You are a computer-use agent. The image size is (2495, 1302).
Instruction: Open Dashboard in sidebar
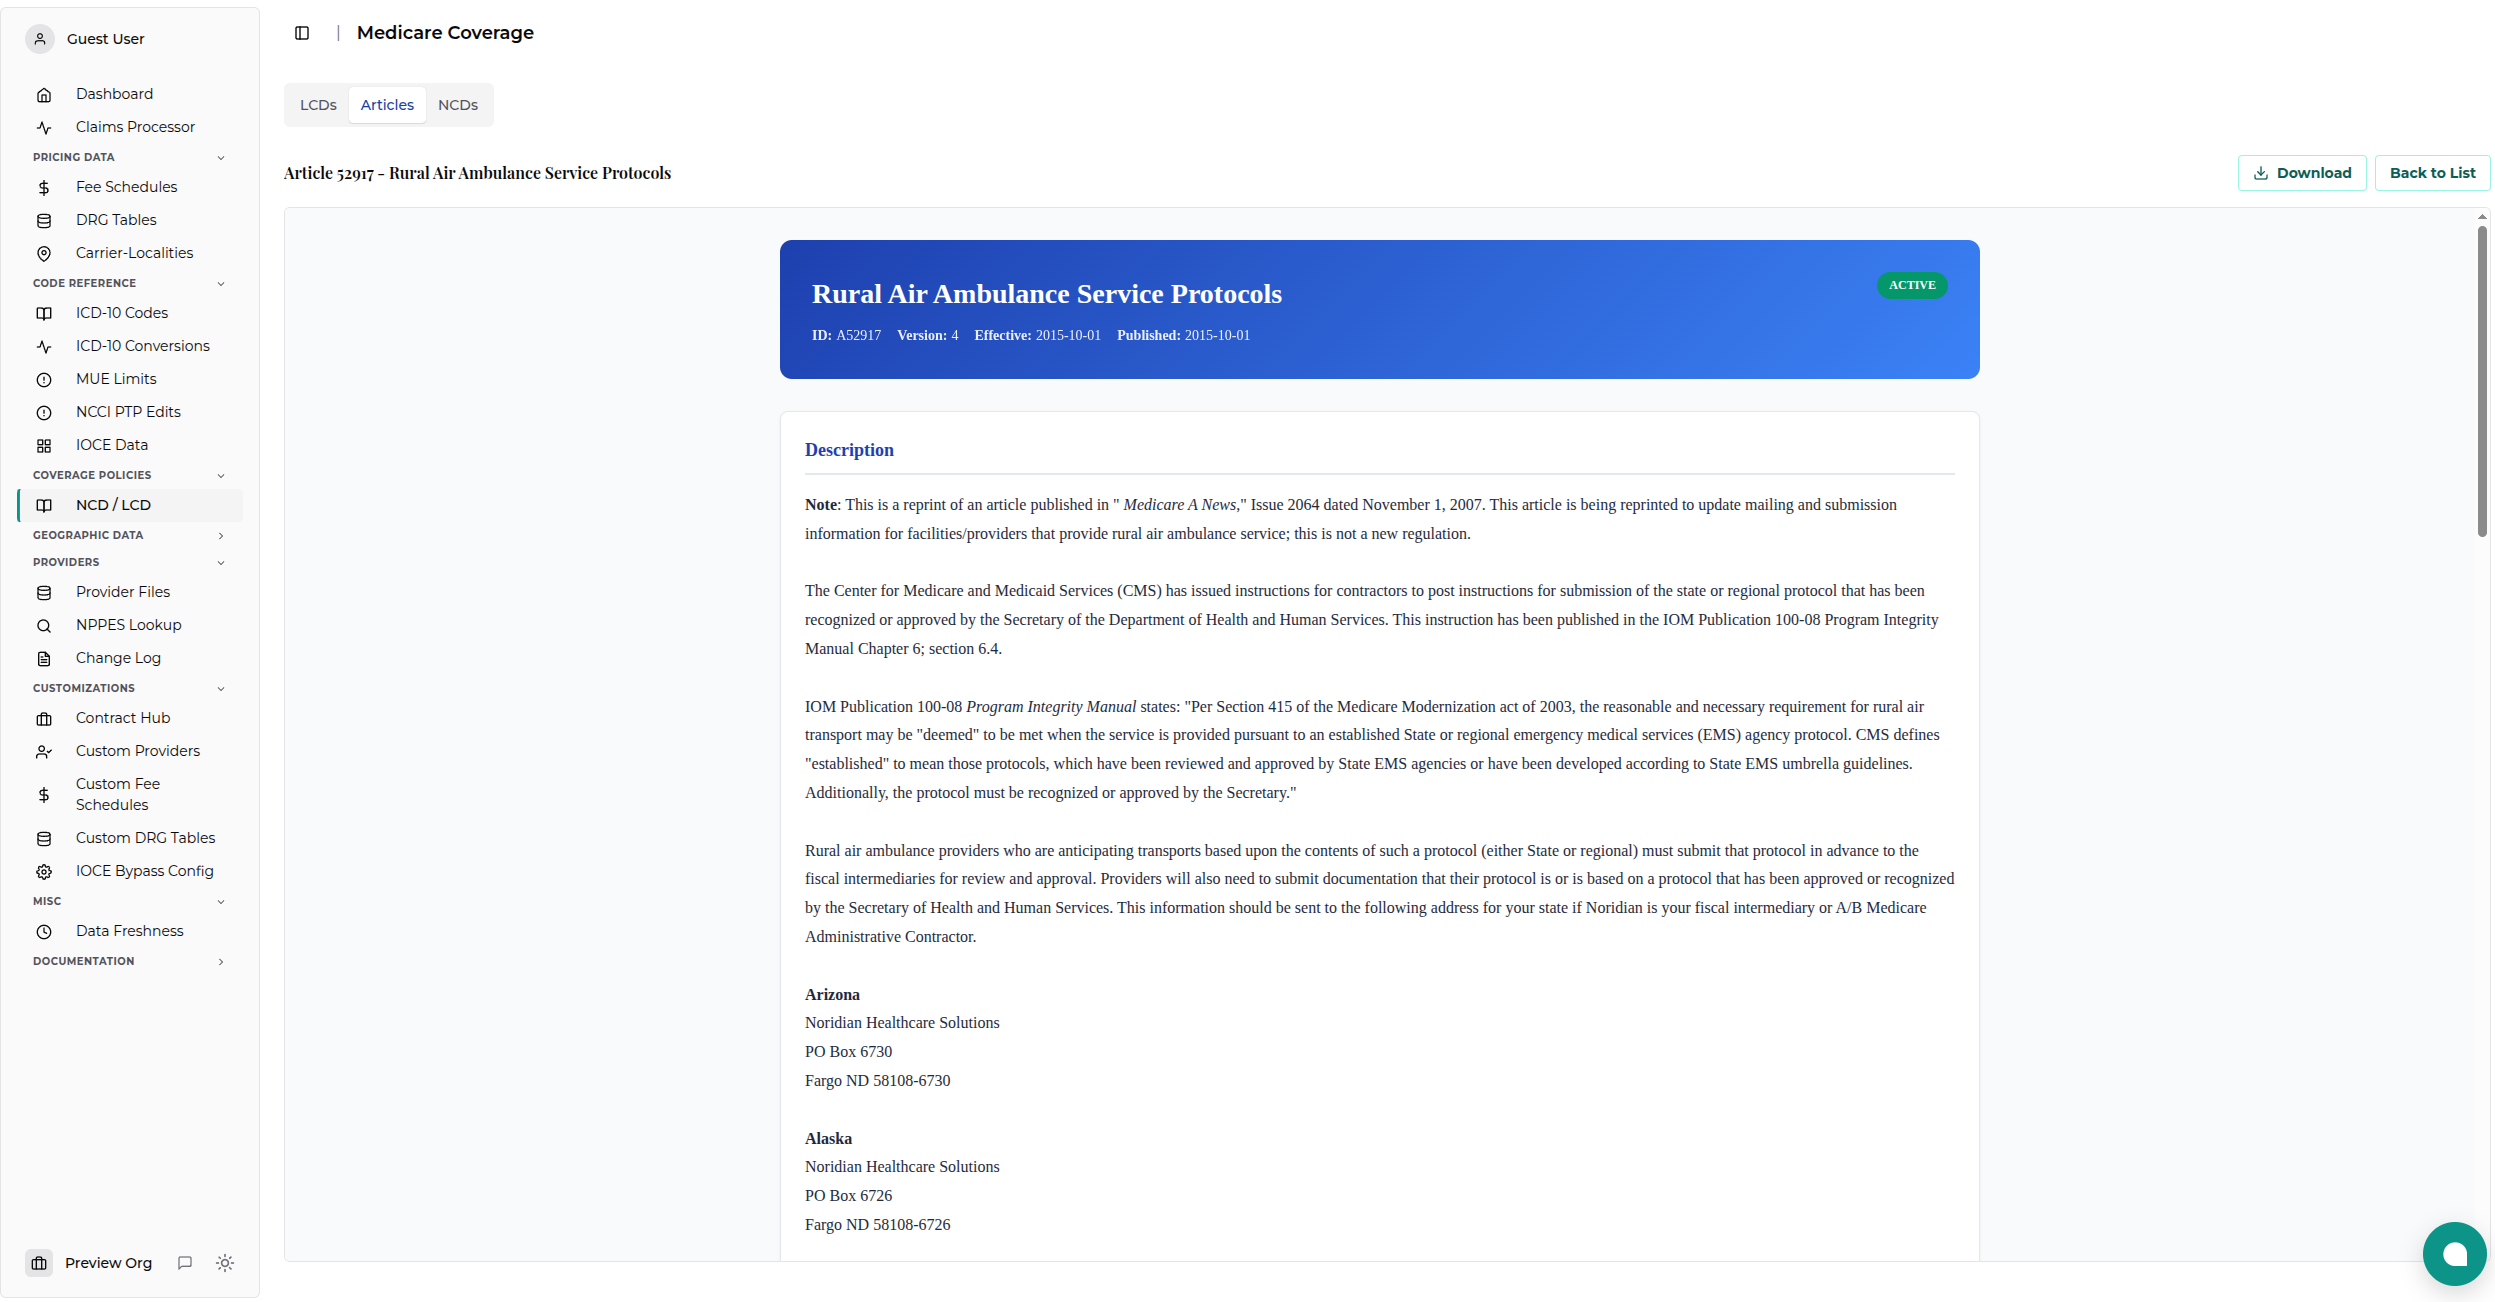point(130,94)
